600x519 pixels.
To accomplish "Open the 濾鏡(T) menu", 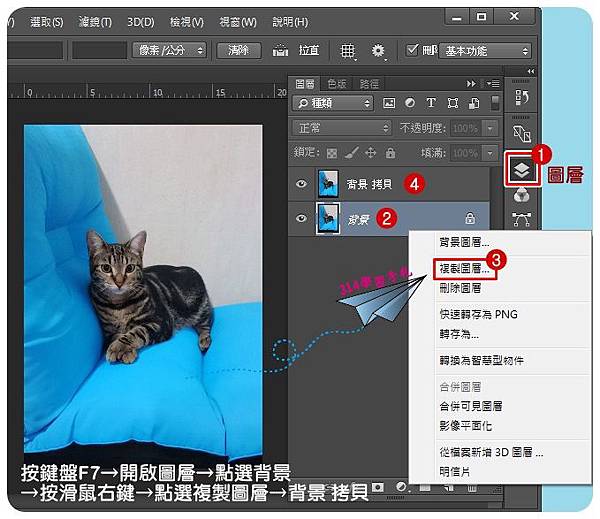I will pos(95,22).
